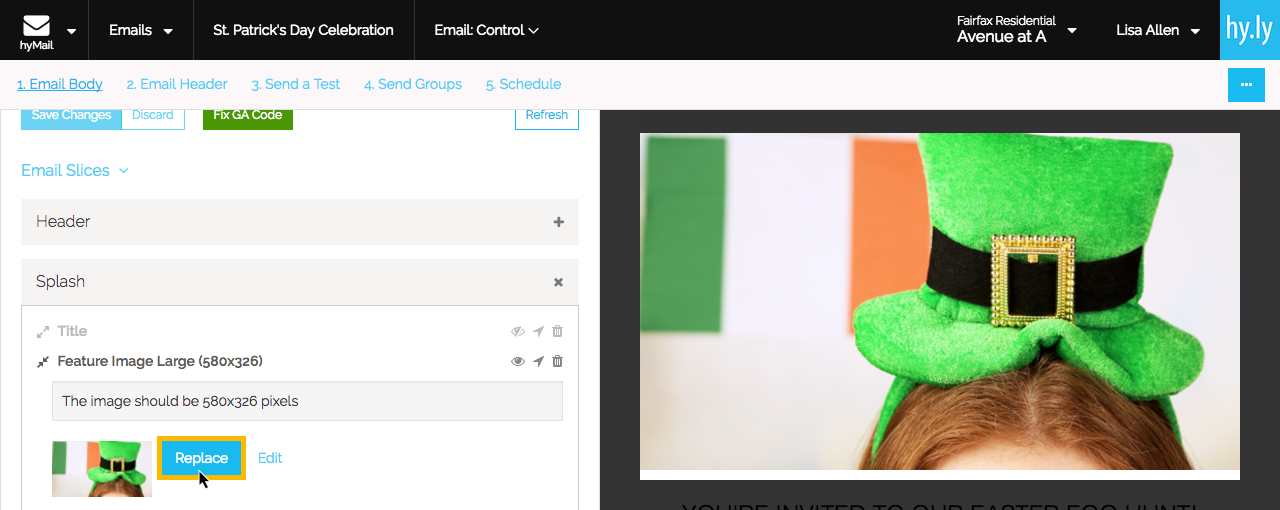The image size is (1280, 510).
Task: Go to 3. Send a Test step
Action: (296, 84)
